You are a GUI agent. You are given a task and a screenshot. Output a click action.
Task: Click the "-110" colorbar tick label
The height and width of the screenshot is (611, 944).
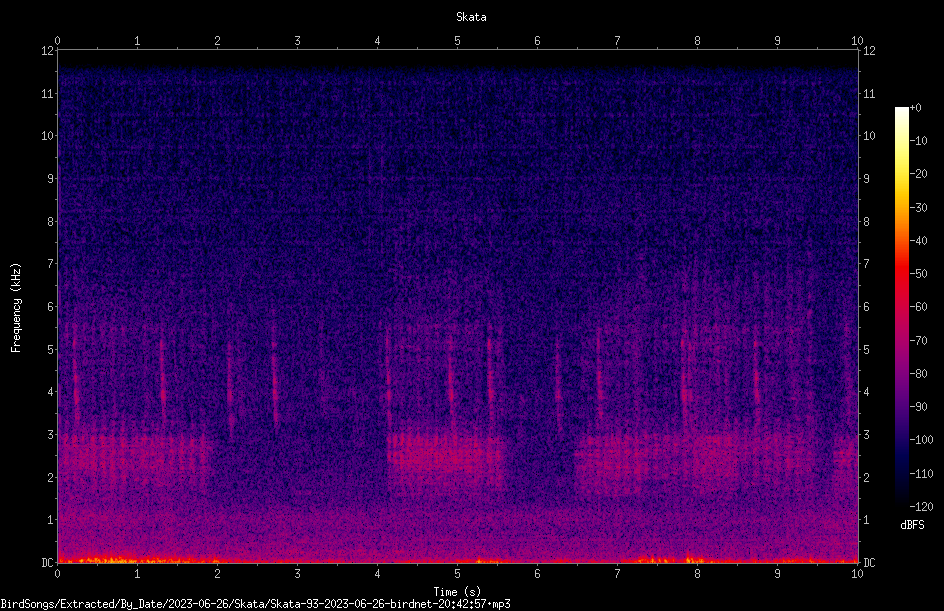click(x=922, y=474)
